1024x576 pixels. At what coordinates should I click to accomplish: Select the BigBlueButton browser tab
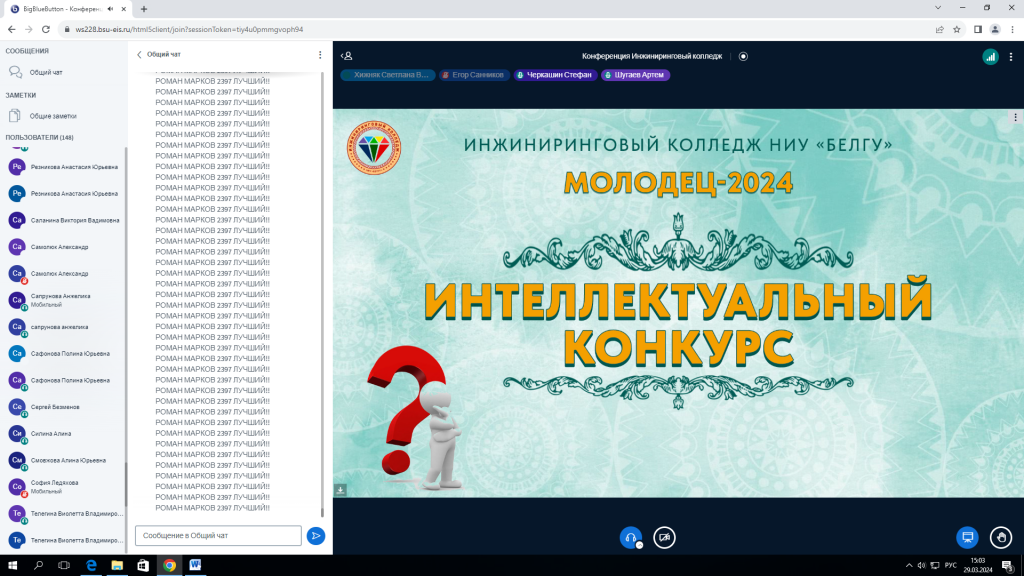[64, 9]
